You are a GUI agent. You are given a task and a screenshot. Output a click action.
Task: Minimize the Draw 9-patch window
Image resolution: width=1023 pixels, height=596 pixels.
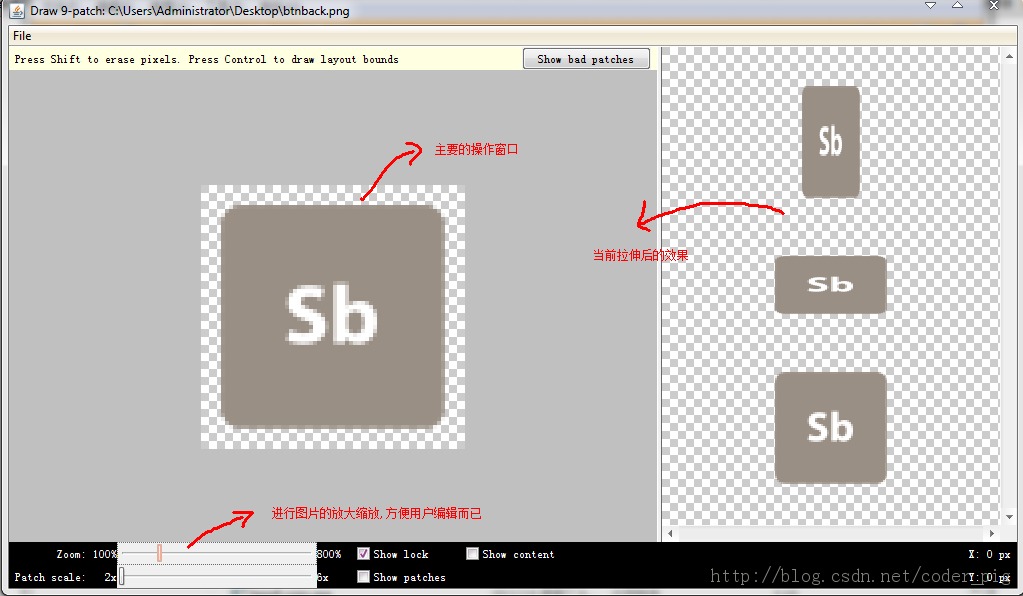(x=931, y=6)
